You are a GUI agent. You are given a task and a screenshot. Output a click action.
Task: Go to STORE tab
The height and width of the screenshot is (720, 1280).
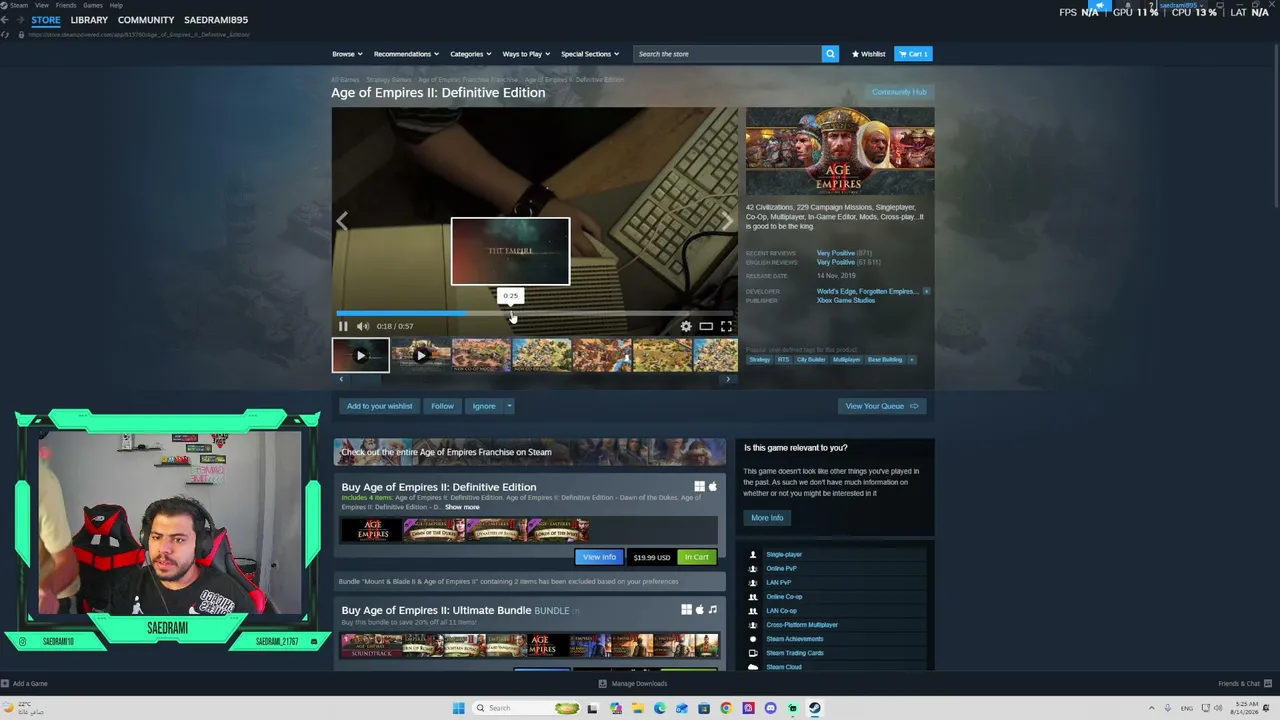[46, 20]
